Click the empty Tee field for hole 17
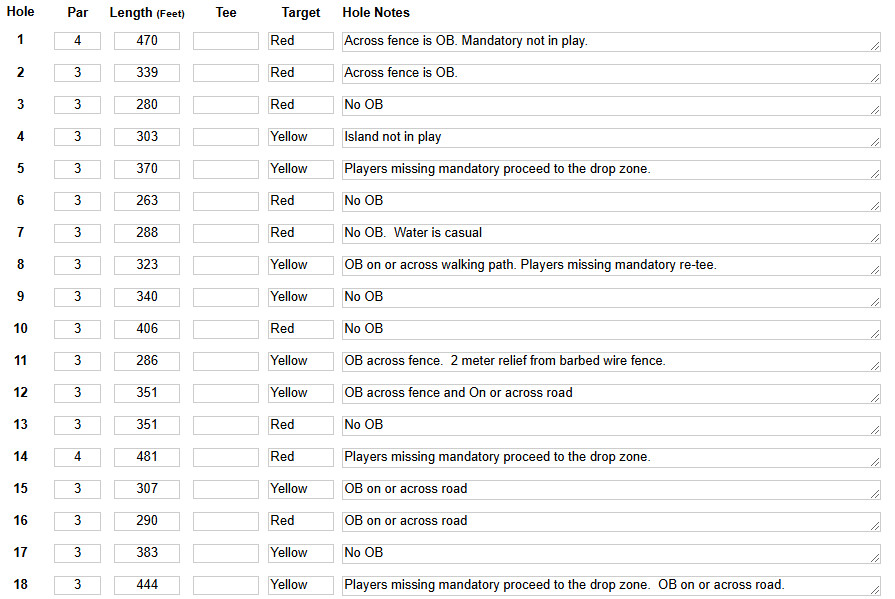This screenshot has height=599, width=895. click(225, 553)
